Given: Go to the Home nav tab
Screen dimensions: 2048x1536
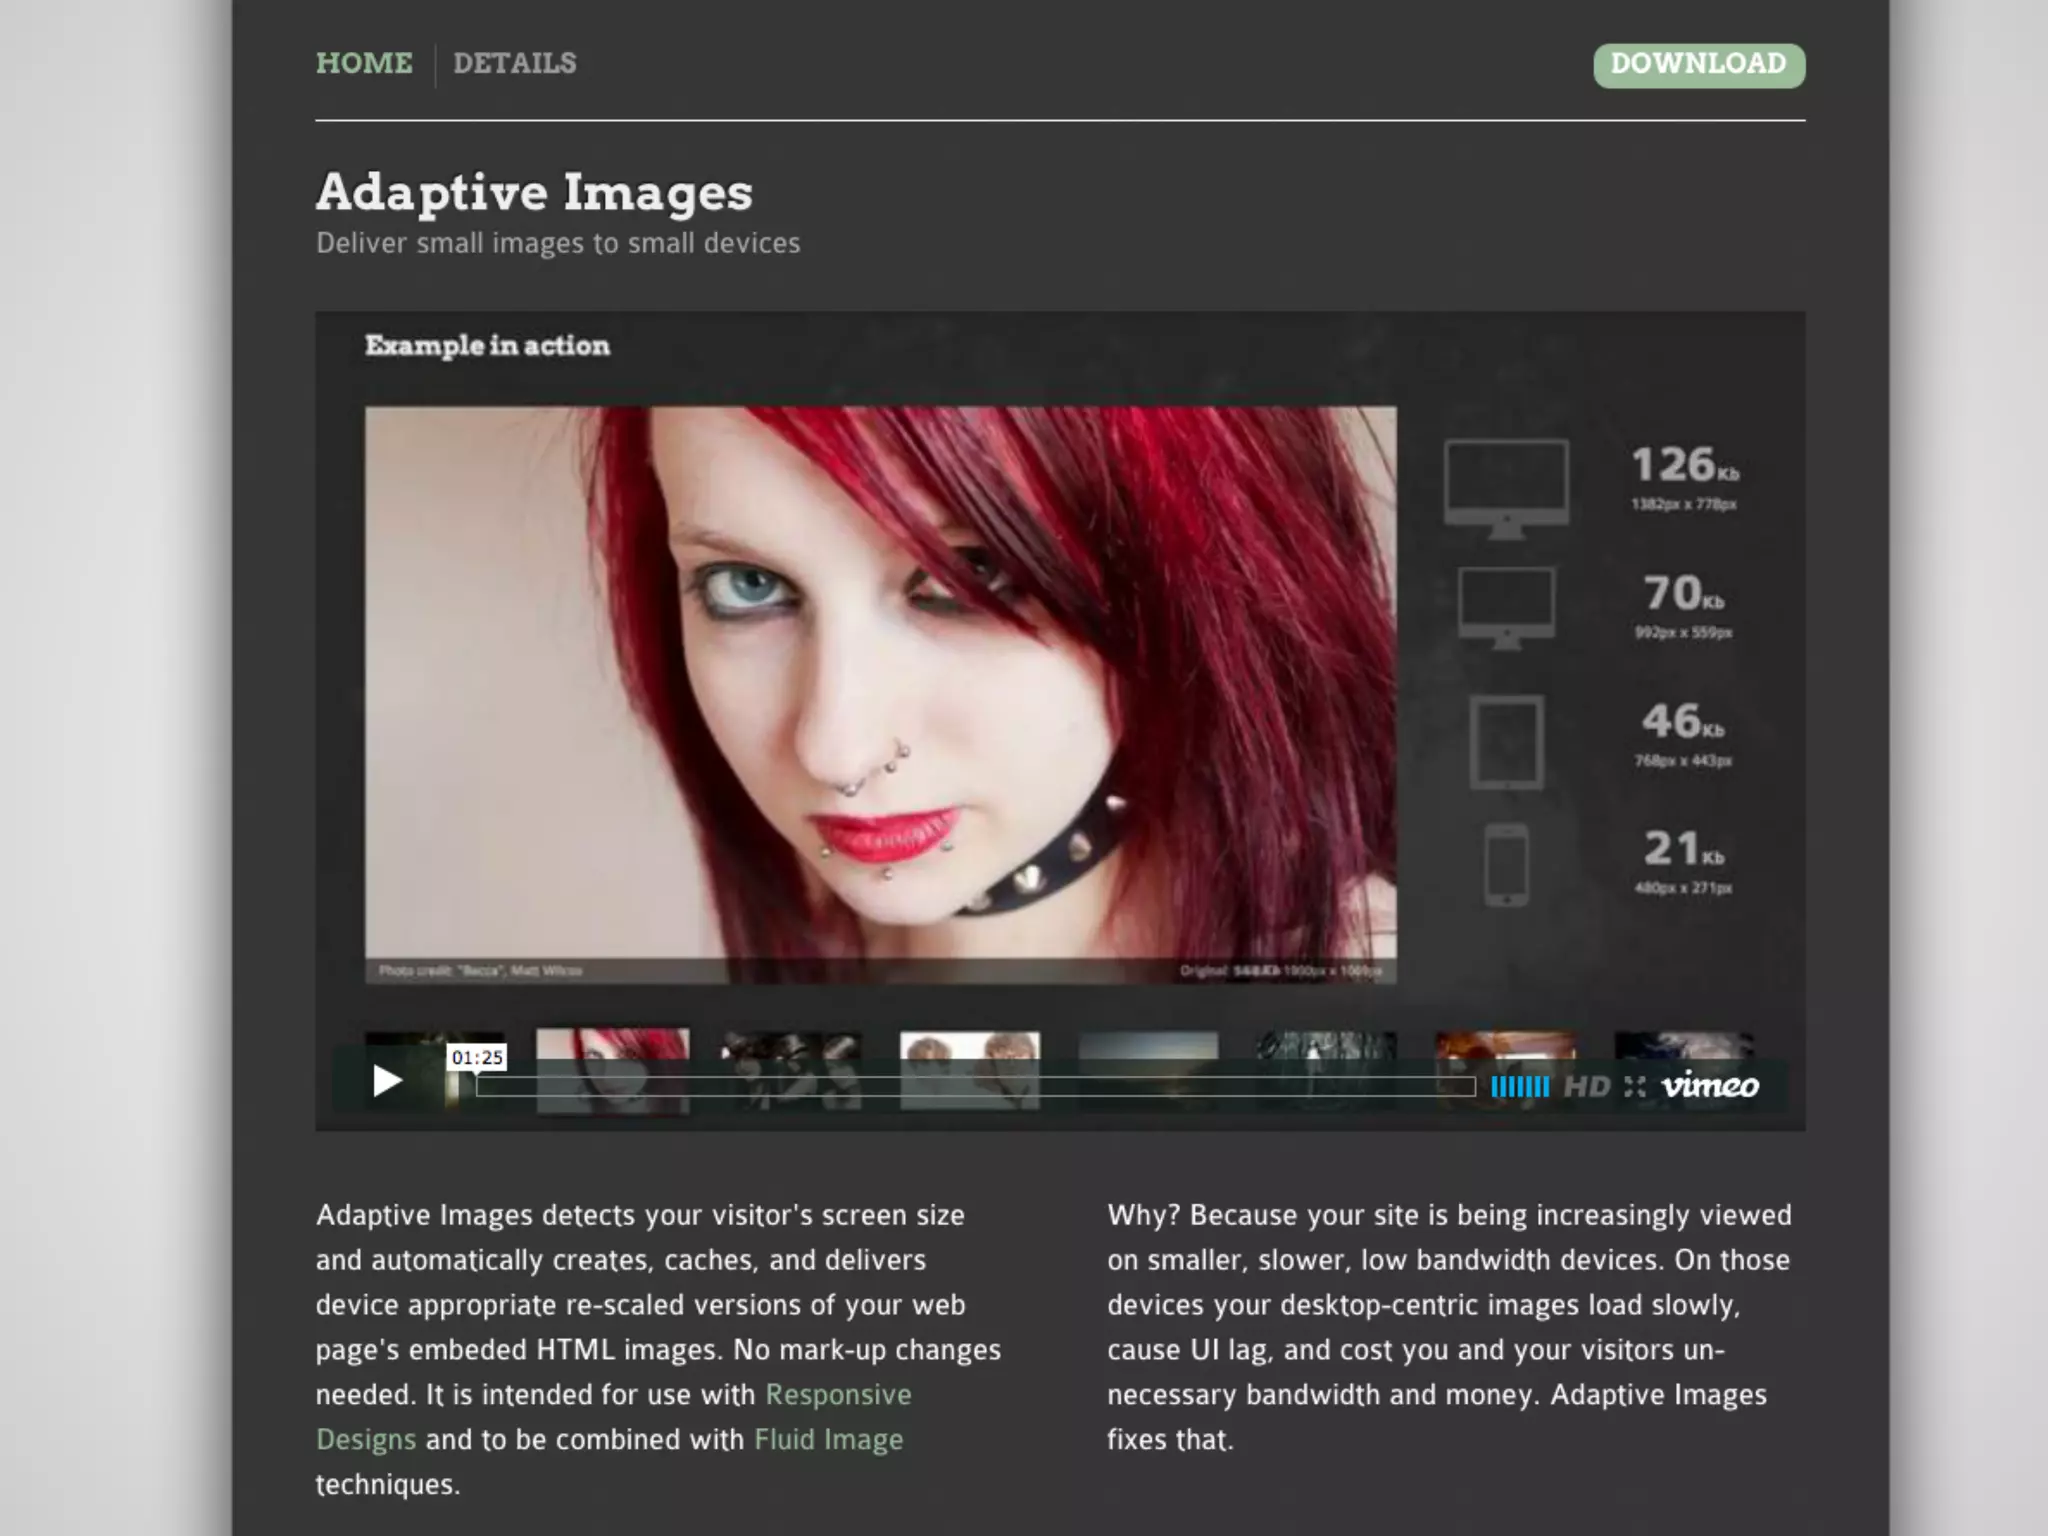Looking at the screenshot, I should tap(364, 63).
